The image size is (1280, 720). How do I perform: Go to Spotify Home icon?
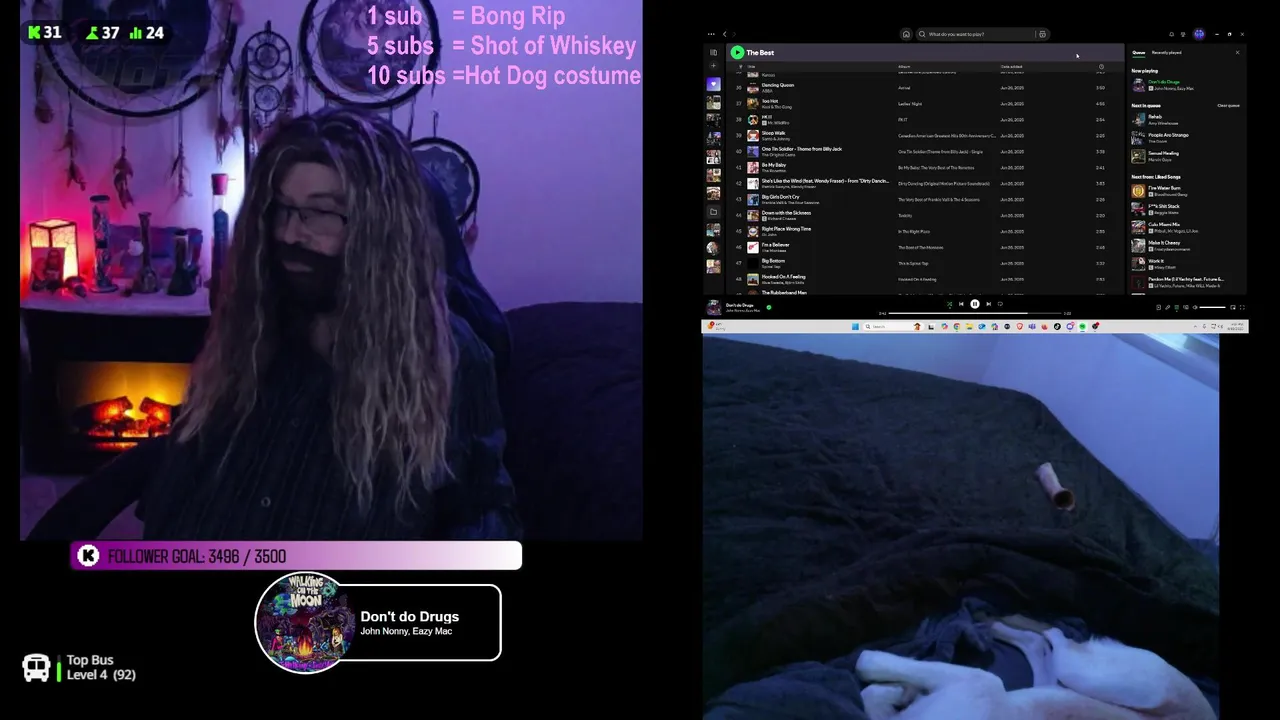click(x=906, y=34)
